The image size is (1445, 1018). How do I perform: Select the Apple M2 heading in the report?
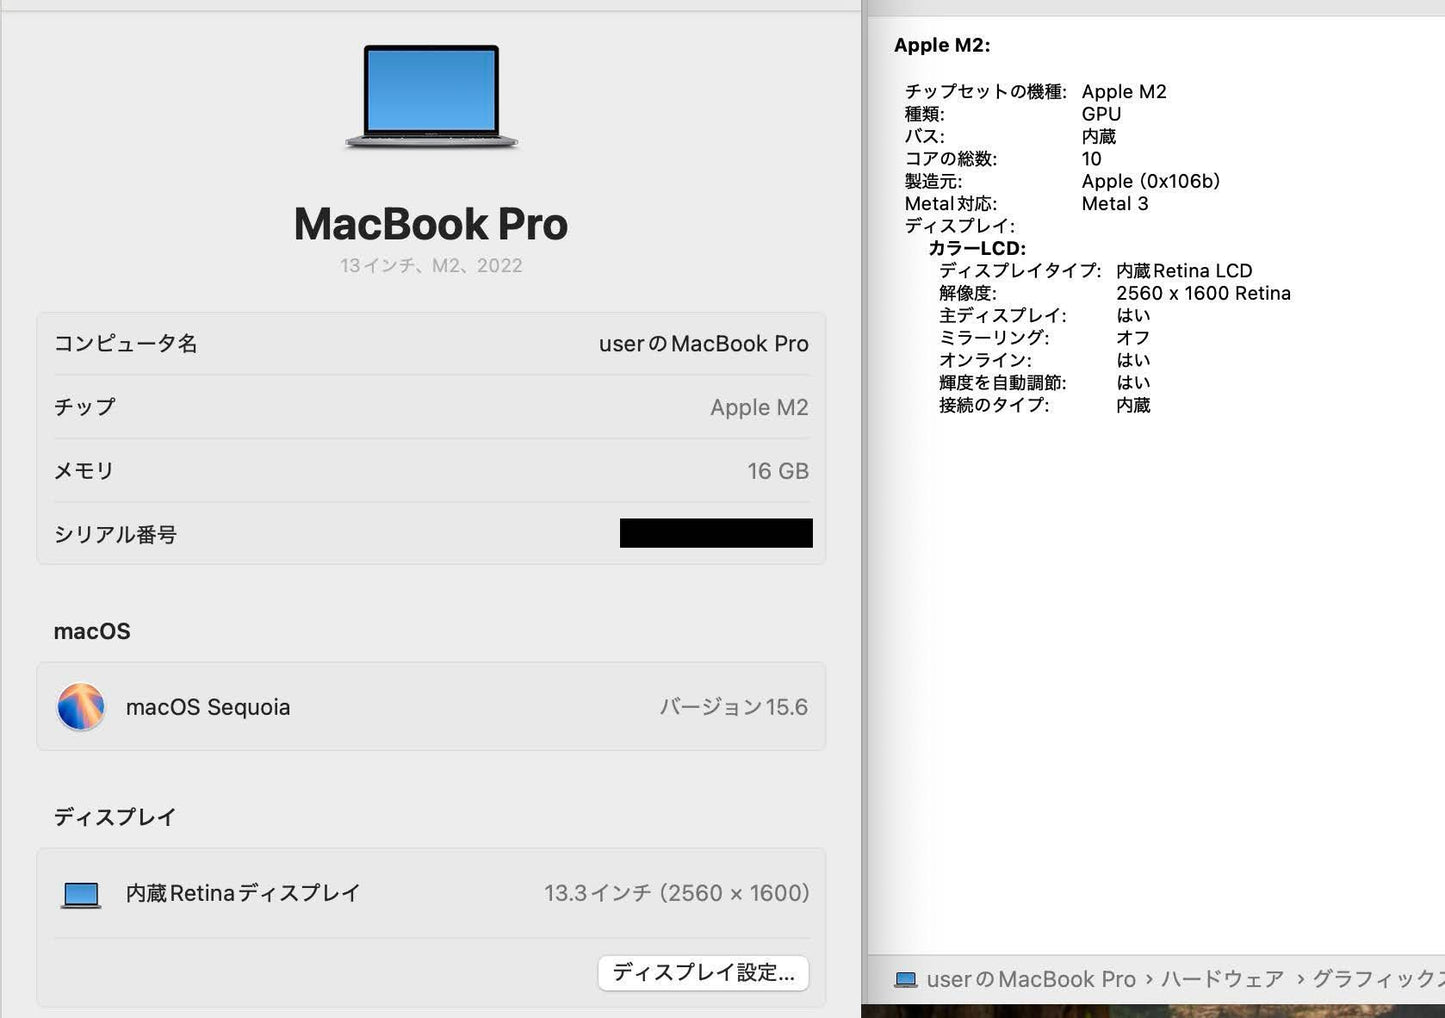point(941,45)
